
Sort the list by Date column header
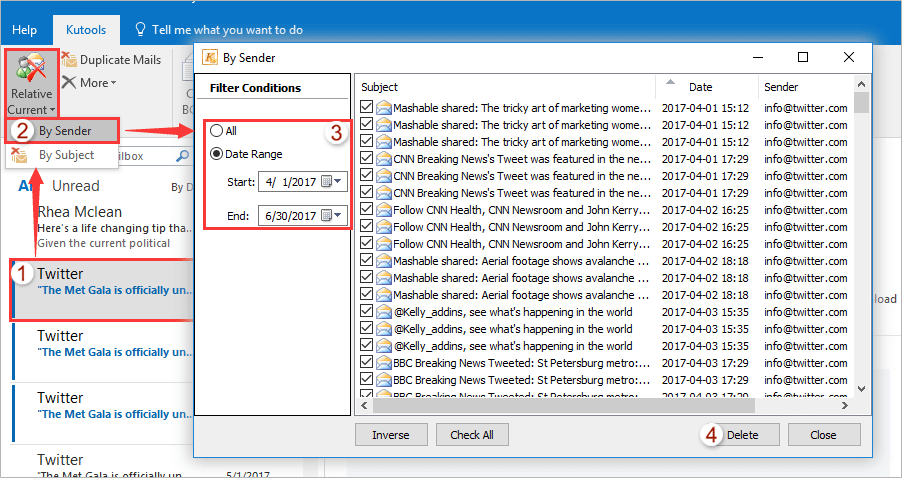click(x=700, y=87)
